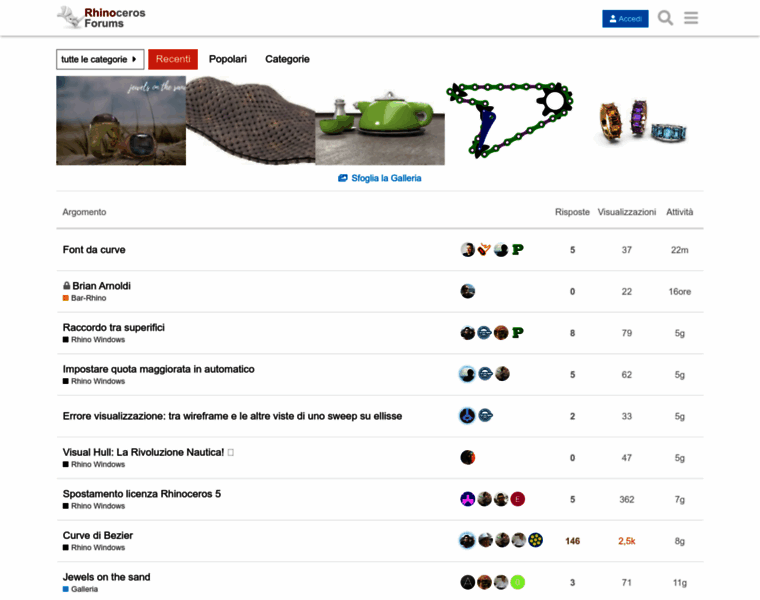Click the 146 replies count for Curve di Bezier
This screenshot has height=600, width=760.
[572, 541]
